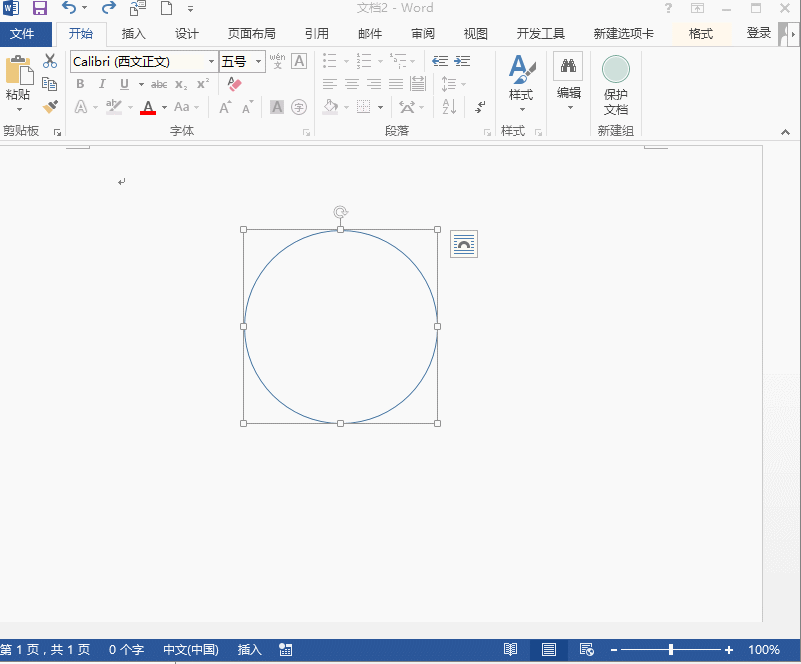Select the Format Painter brush
Image resolution: width=801 pixels, height=664 pixels.
coord(50,106)
